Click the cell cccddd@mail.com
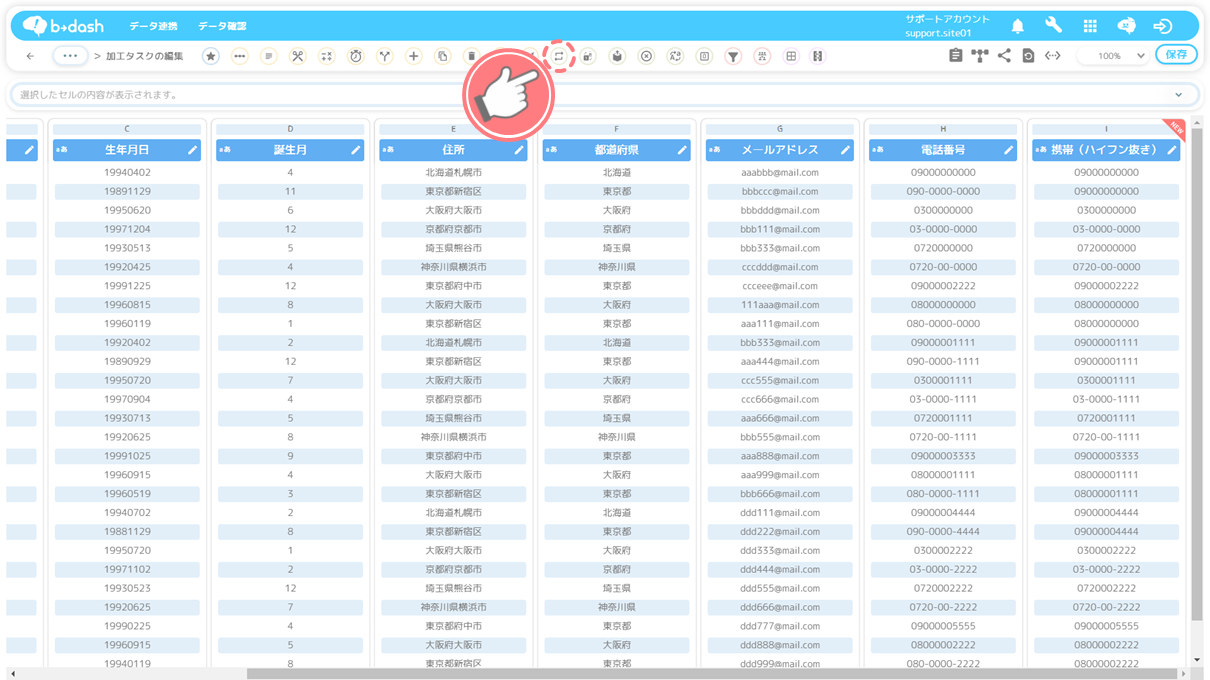1210x680 pixels. 780,267
